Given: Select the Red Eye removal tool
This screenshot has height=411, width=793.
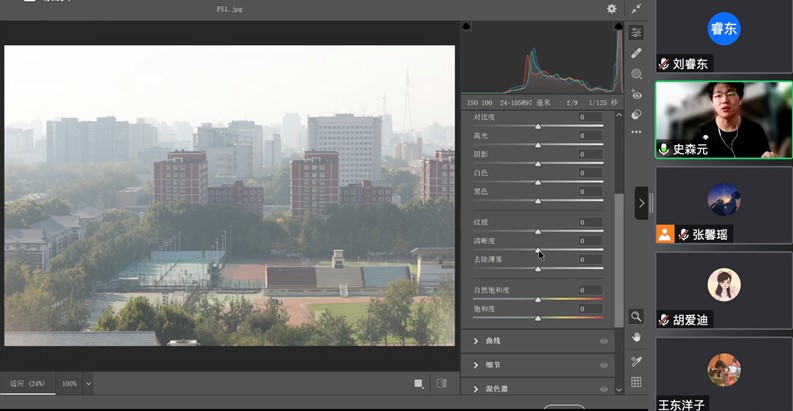Looking at the screenshot, I should [x=636, y=95].
